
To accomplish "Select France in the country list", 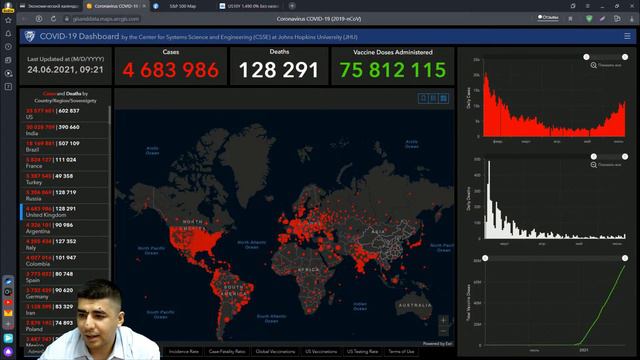I will click(65, 163).
